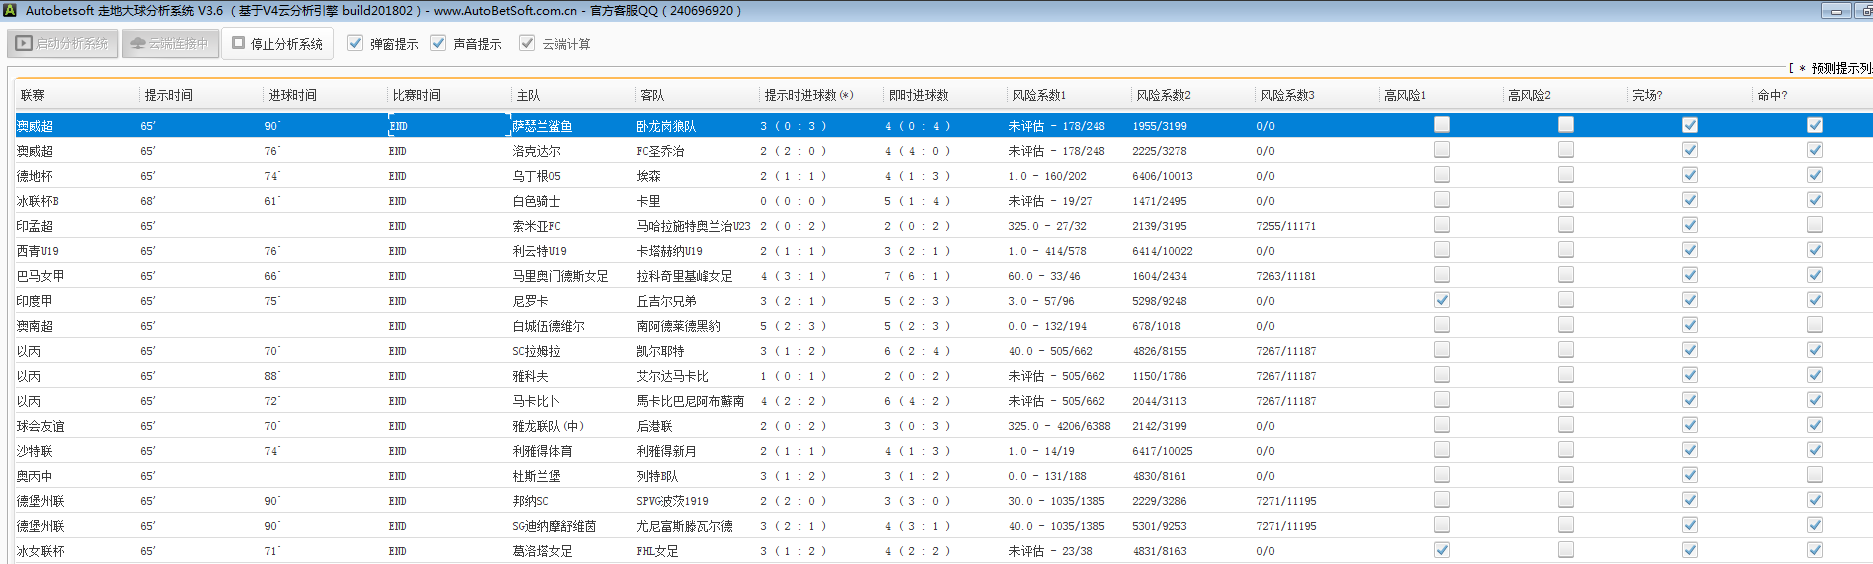1873x564 pixels.
Task: Click the play icon on 启动分析系统
Action: (x=25, y=44)
